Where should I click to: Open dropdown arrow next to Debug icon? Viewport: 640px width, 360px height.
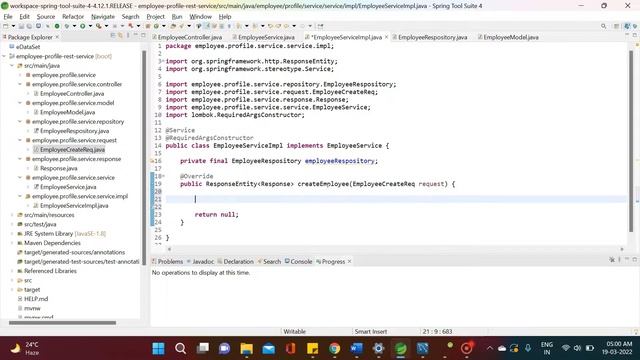point(74,26)
